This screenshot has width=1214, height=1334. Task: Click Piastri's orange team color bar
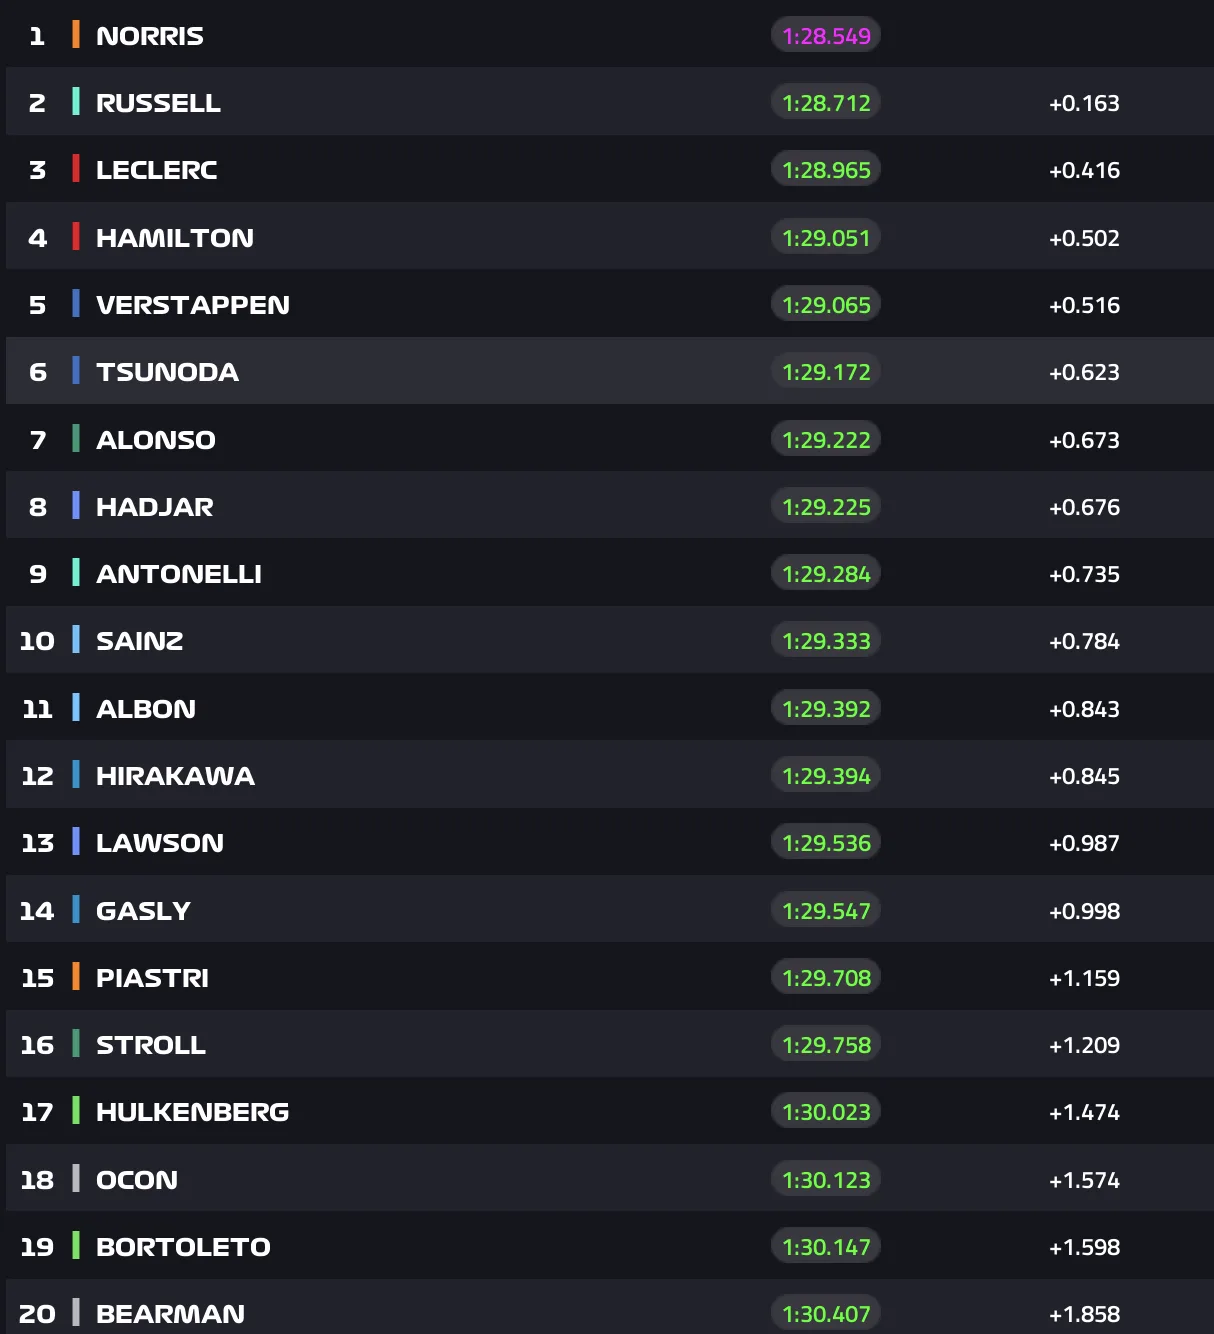(76, 977)
